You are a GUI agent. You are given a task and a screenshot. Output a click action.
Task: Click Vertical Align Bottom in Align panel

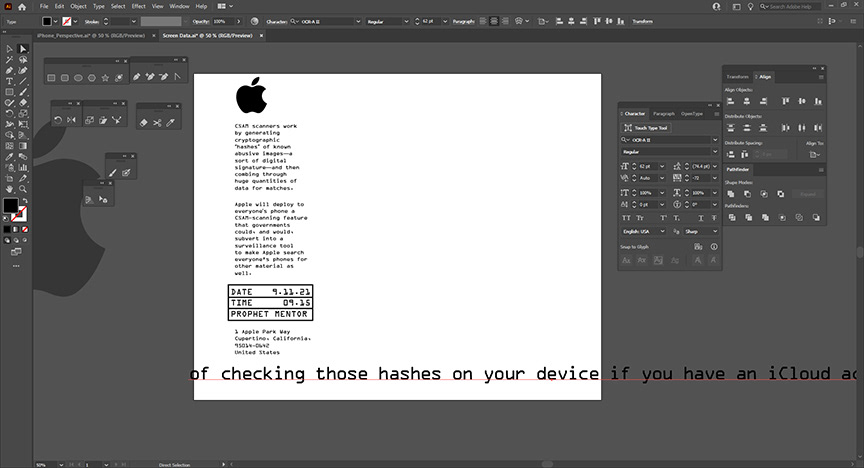(818, 101)
